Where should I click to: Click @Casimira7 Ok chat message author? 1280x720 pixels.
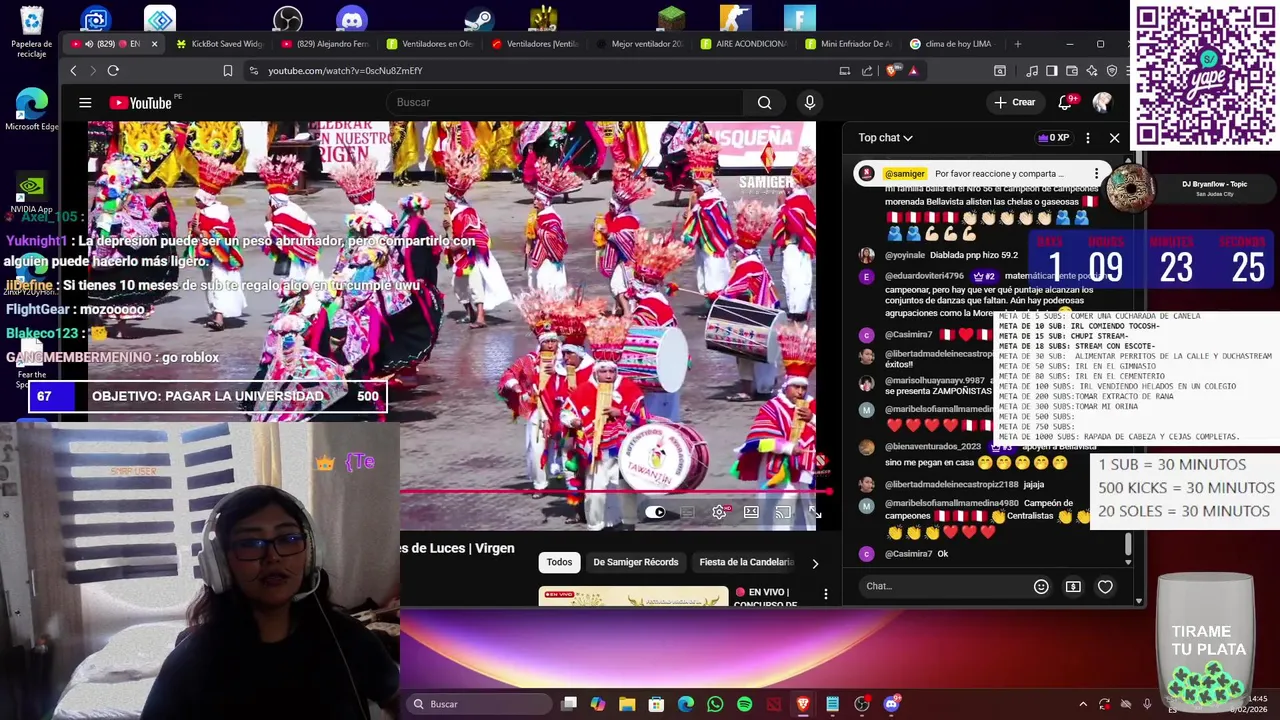pyautogui.click(x=908, y=554)
